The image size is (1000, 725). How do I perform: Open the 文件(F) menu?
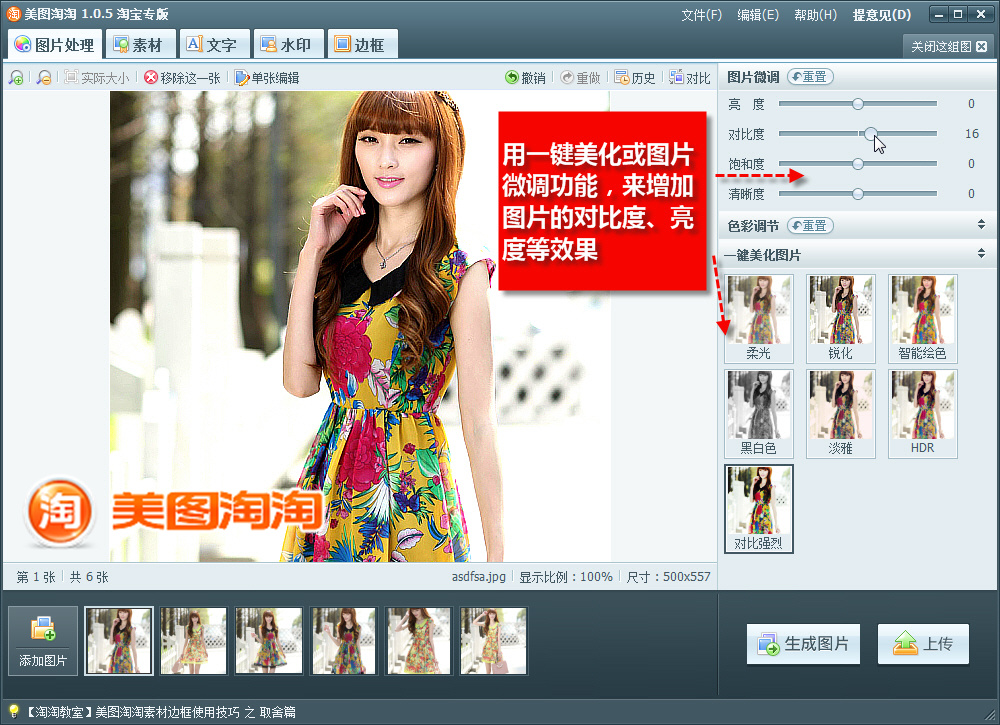(x=702, y=15)
